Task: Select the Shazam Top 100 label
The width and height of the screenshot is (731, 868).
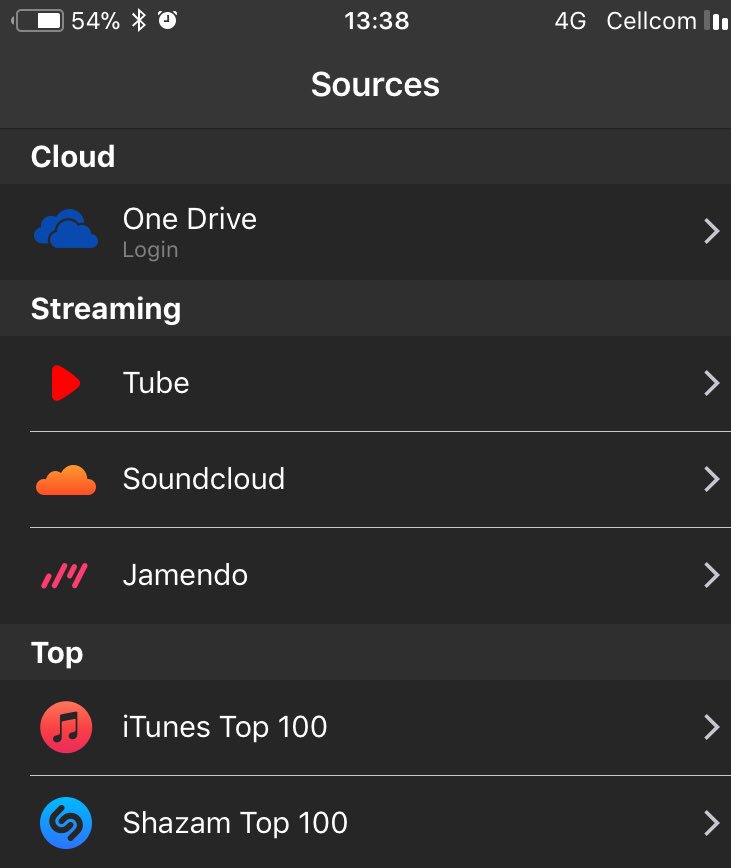Action: [x=235, y=823]
